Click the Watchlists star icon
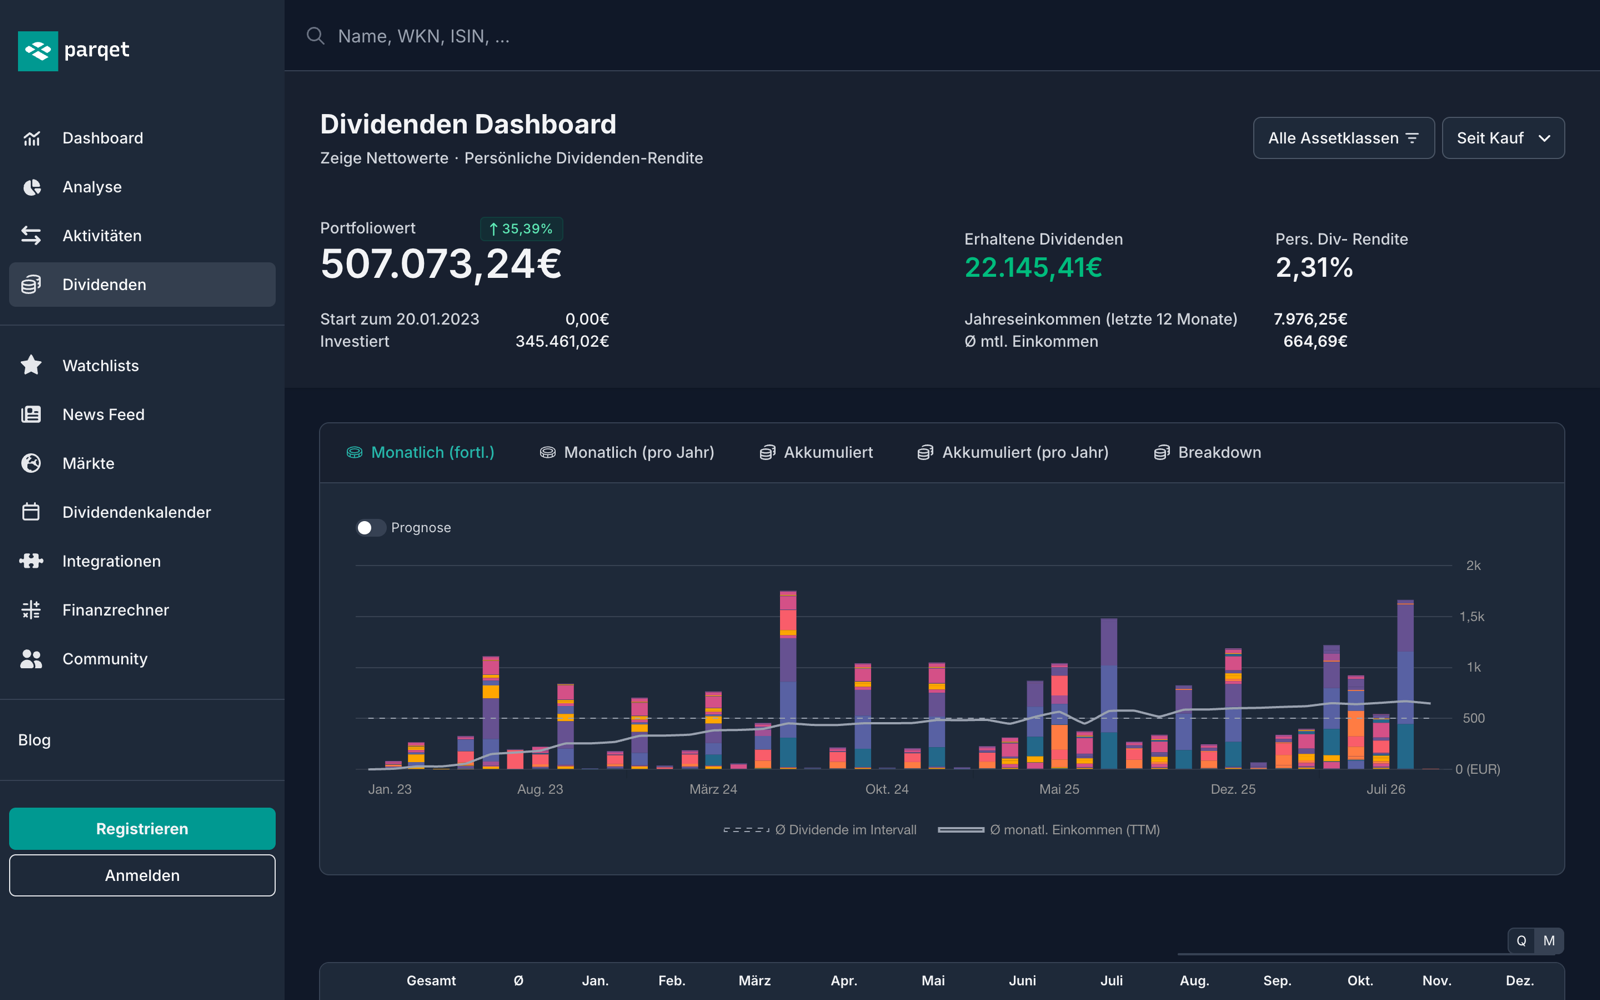1600x1000 pixels. 32,366
